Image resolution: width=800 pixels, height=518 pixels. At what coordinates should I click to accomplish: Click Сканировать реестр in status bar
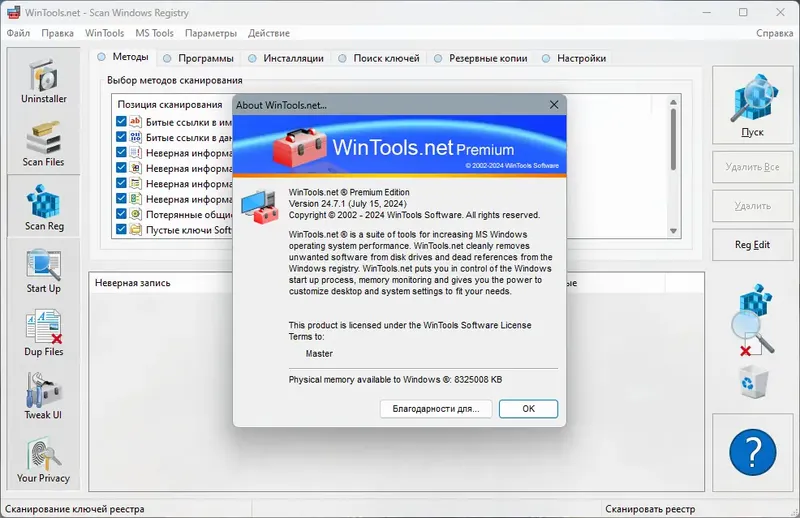pyautogui.click(x=650, y=509)
